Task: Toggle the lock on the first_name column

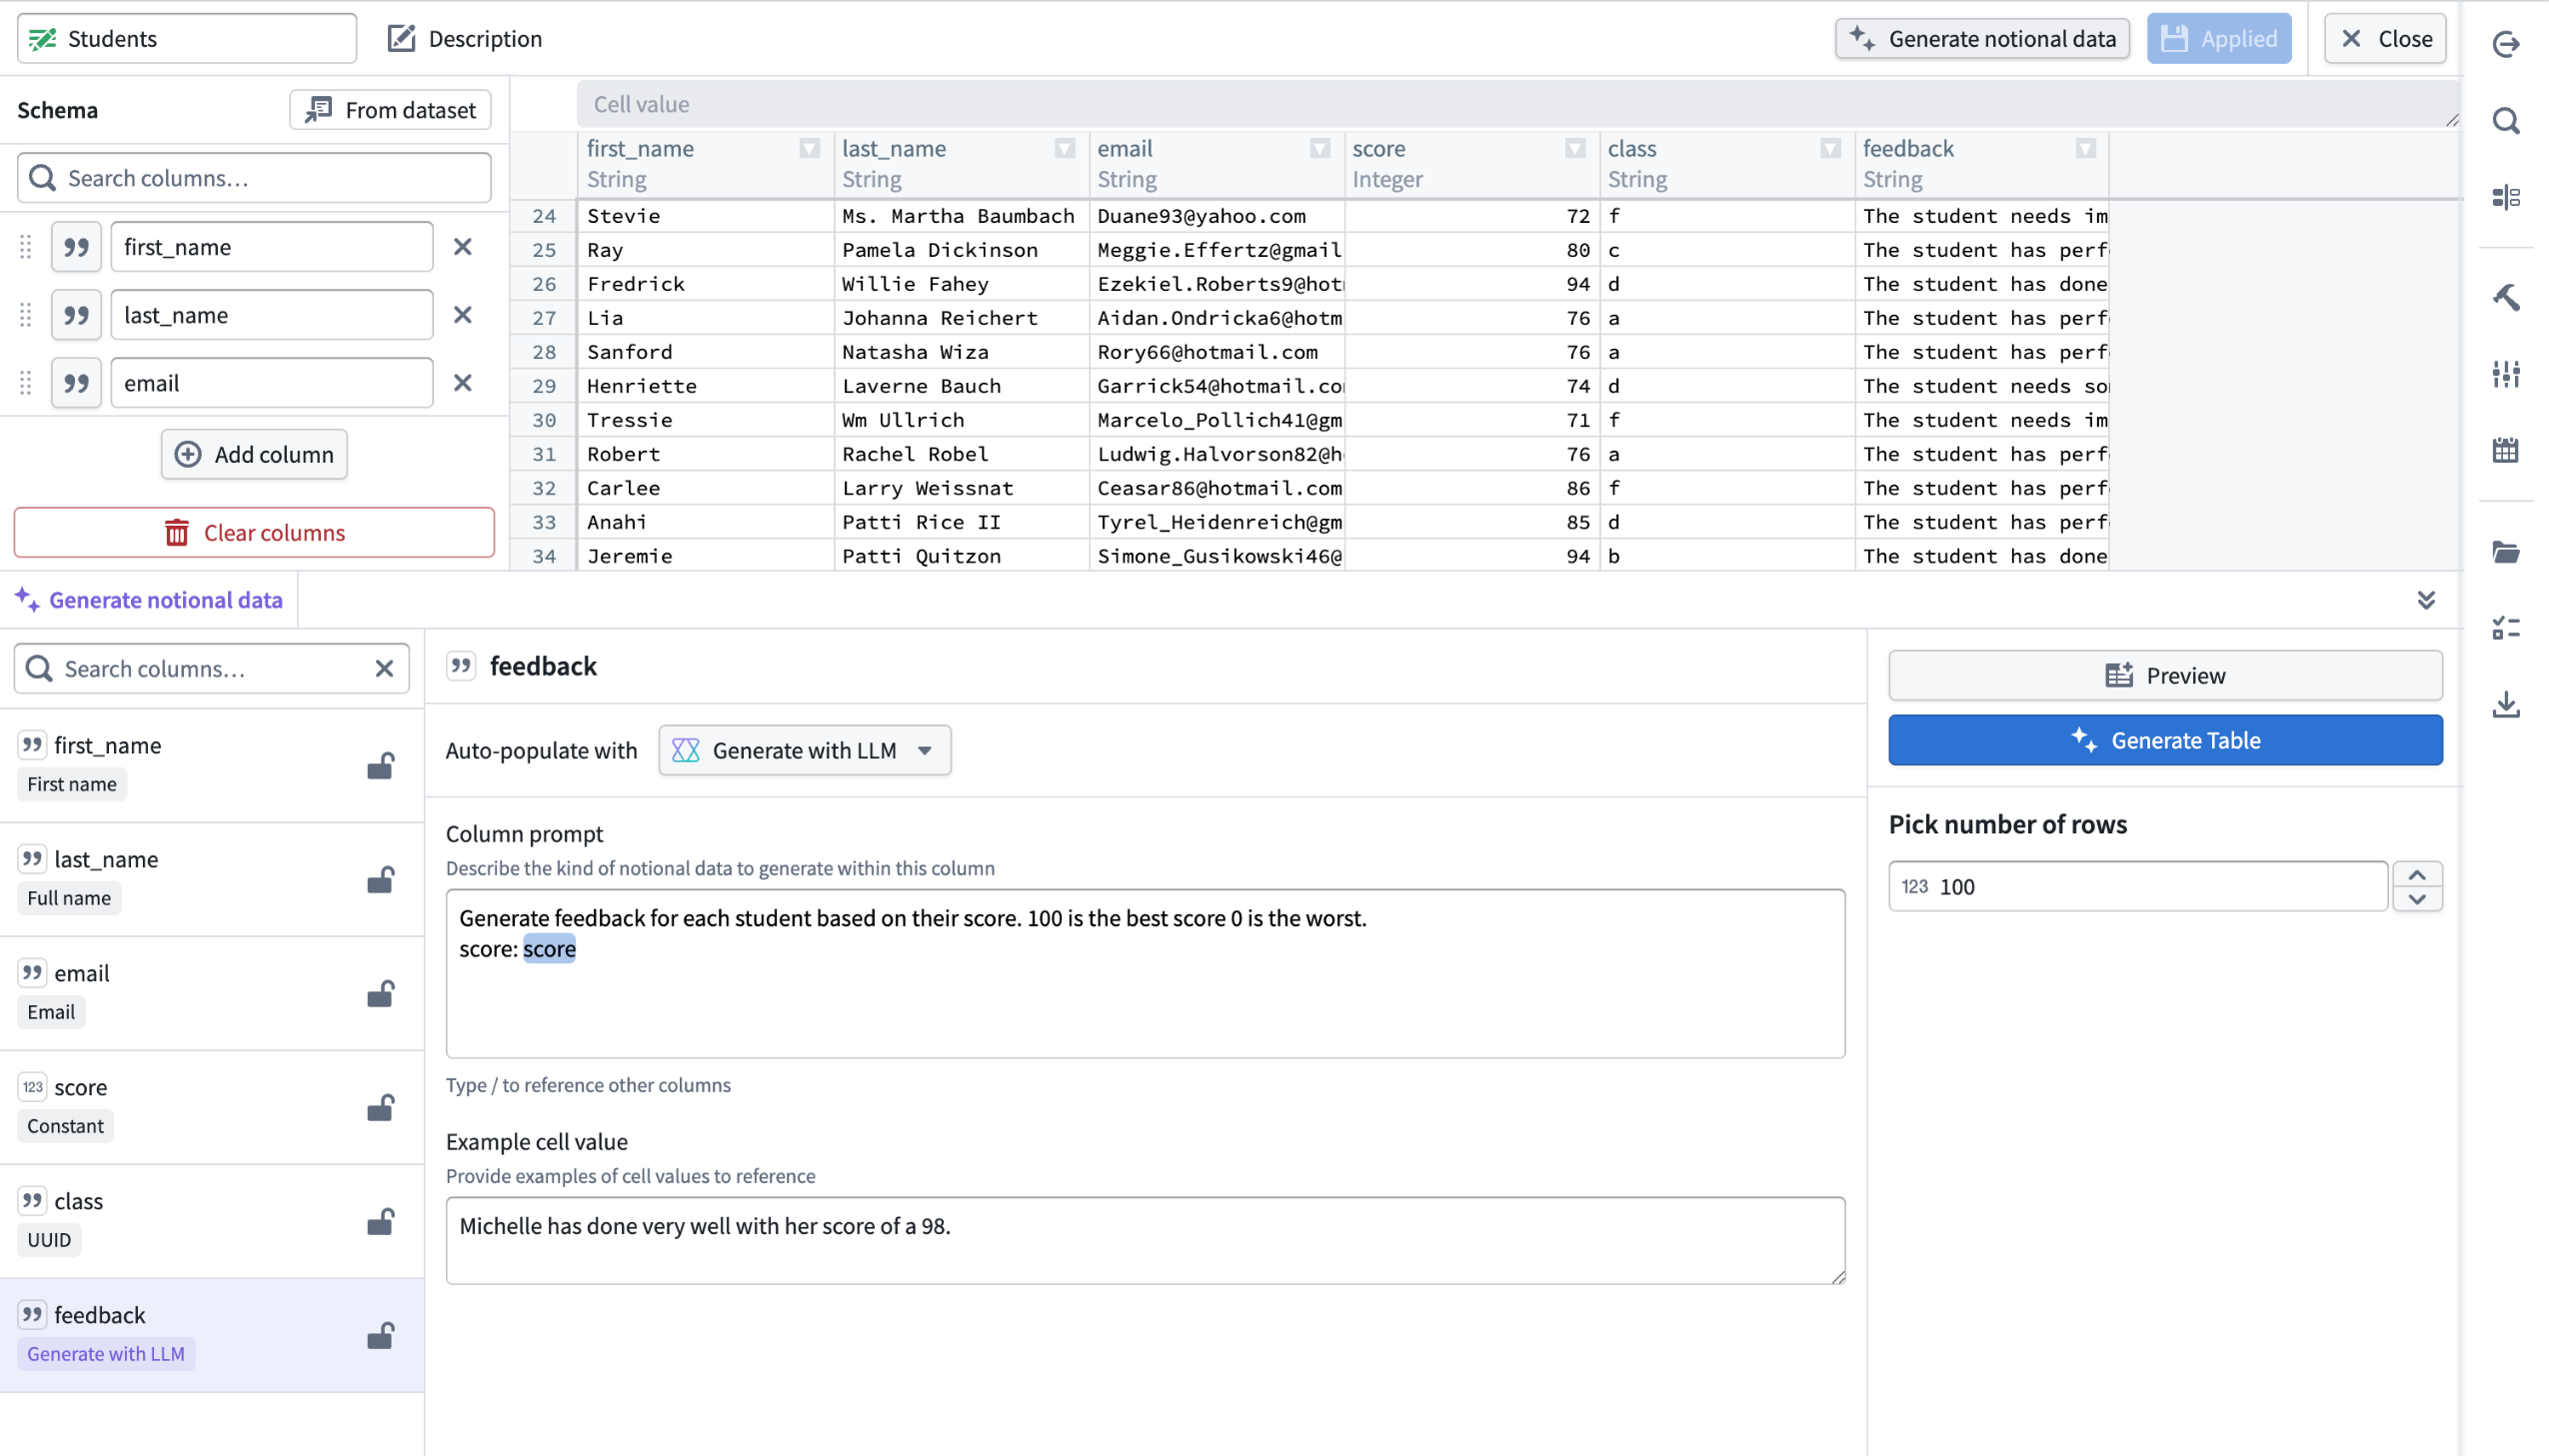Action: coord(381,765)
